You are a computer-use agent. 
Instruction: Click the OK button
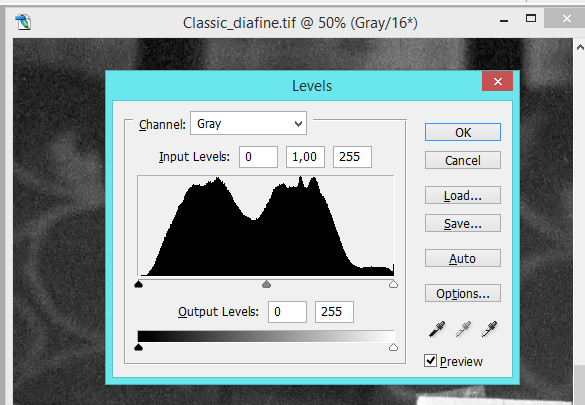463,132
